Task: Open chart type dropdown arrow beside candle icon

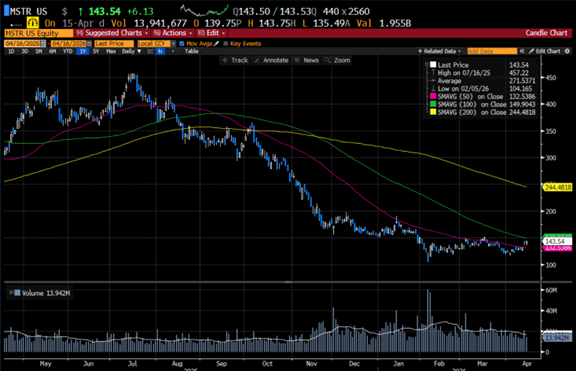Action: click(173, 51)
